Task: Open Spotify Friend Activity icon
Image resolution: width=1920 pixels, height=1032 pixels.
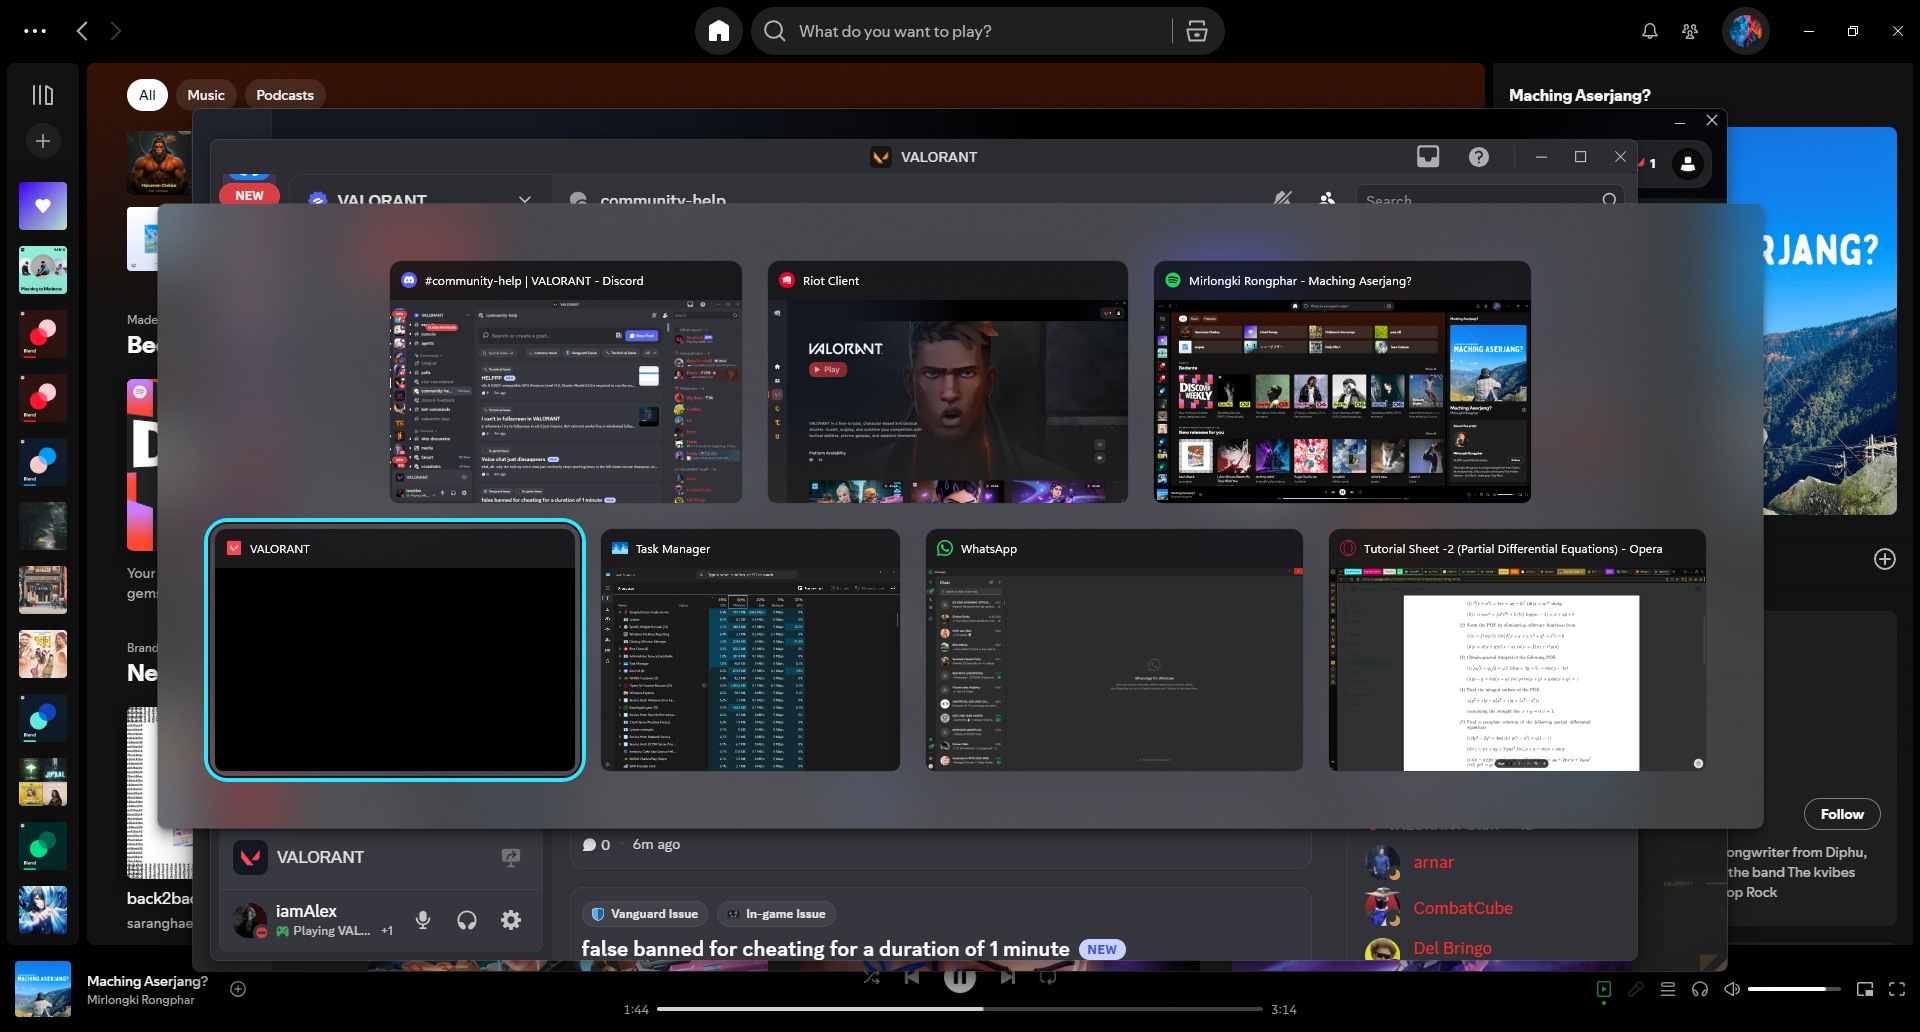Action: tap(1690, 31)
